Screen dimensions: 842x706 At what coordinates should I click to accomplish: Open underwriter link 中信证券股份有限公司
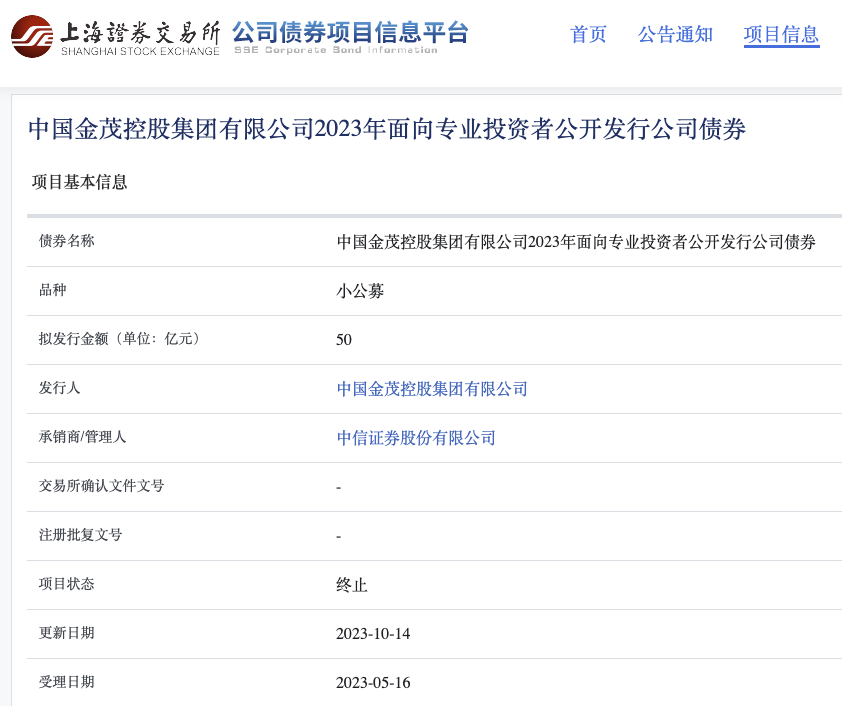[416, 438]
